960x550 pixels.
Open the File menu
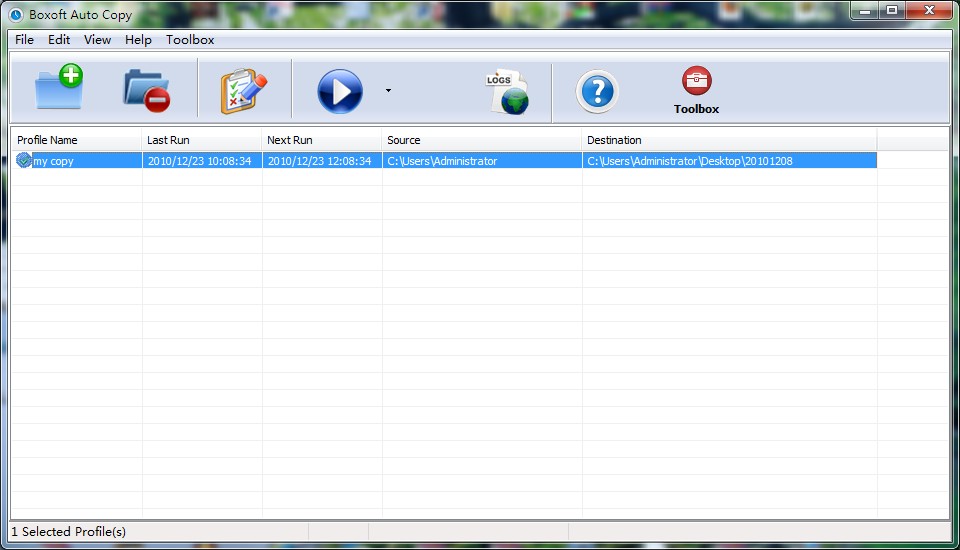[x=24, y=40]
